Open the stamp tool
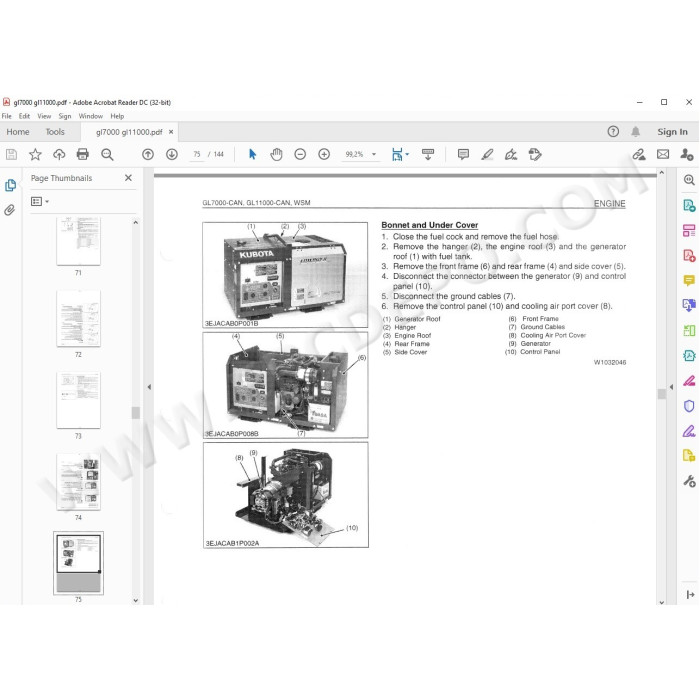This screenshot has height=700, width=700. click(x=535, y=154)
